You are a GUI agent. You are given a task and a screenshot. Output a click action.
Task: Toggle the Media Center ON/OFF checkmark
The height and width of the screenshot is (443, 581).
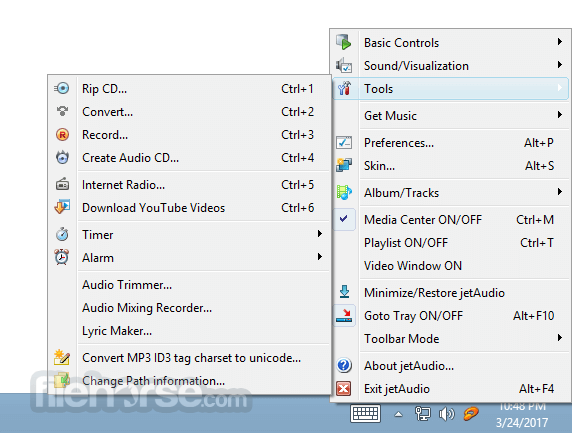click(344, 219)
